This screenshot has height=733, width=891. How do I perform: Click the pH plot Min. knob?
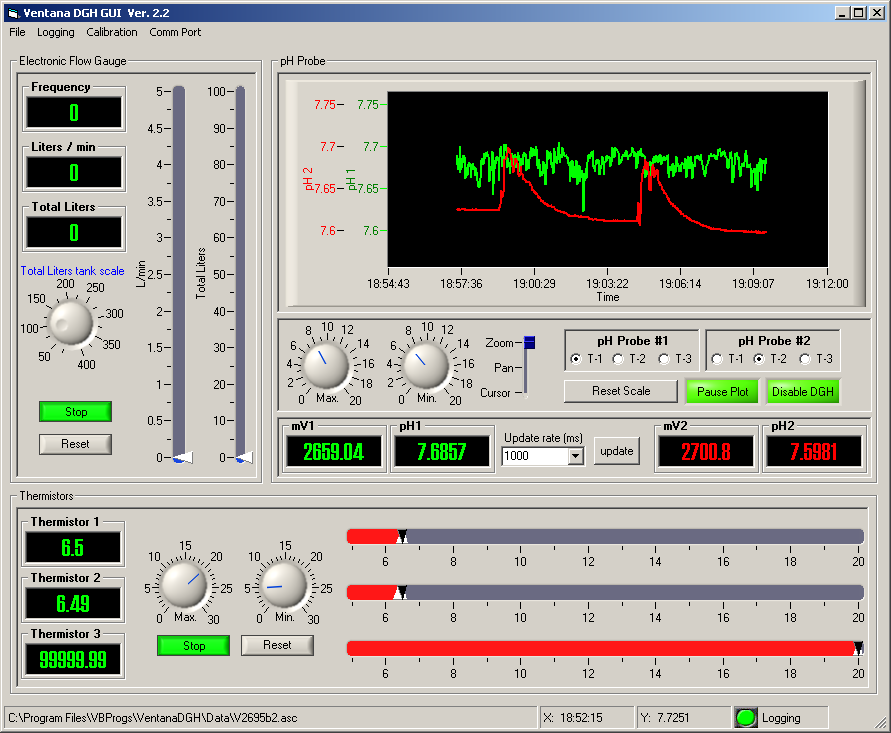[x=425, y=366]
